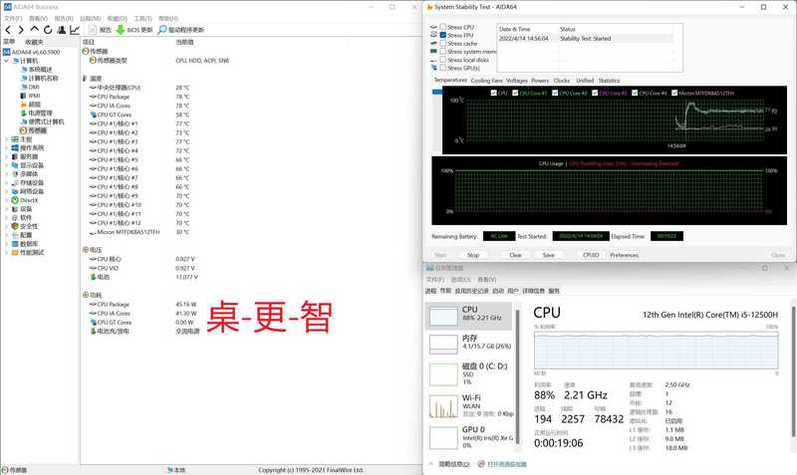Switch to the Statistics tab
This screenshot has width=797, height=475.
tap(609, 81)
